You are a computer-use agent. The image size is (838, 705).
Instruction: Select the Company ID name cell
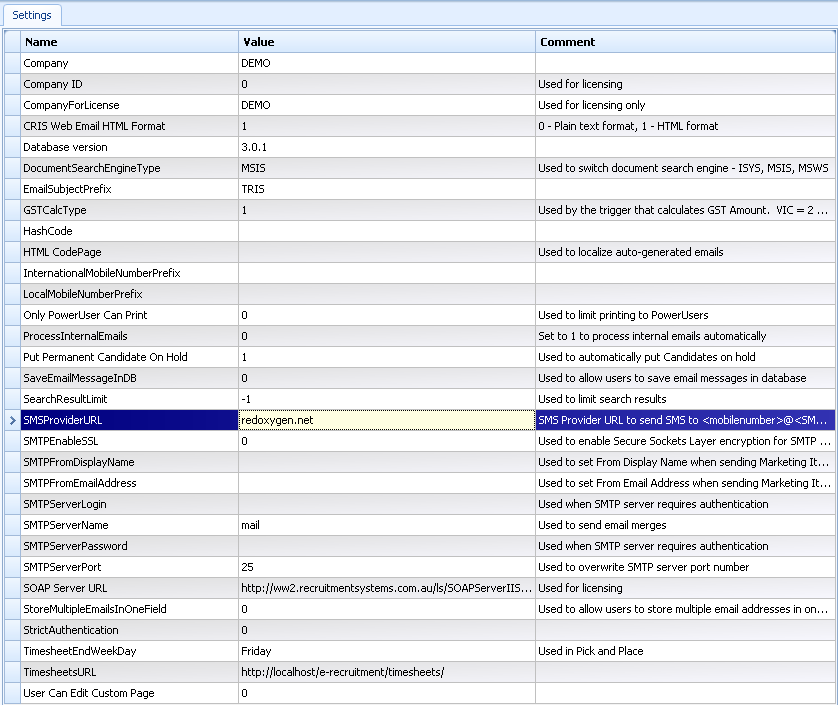click(129, 84)
